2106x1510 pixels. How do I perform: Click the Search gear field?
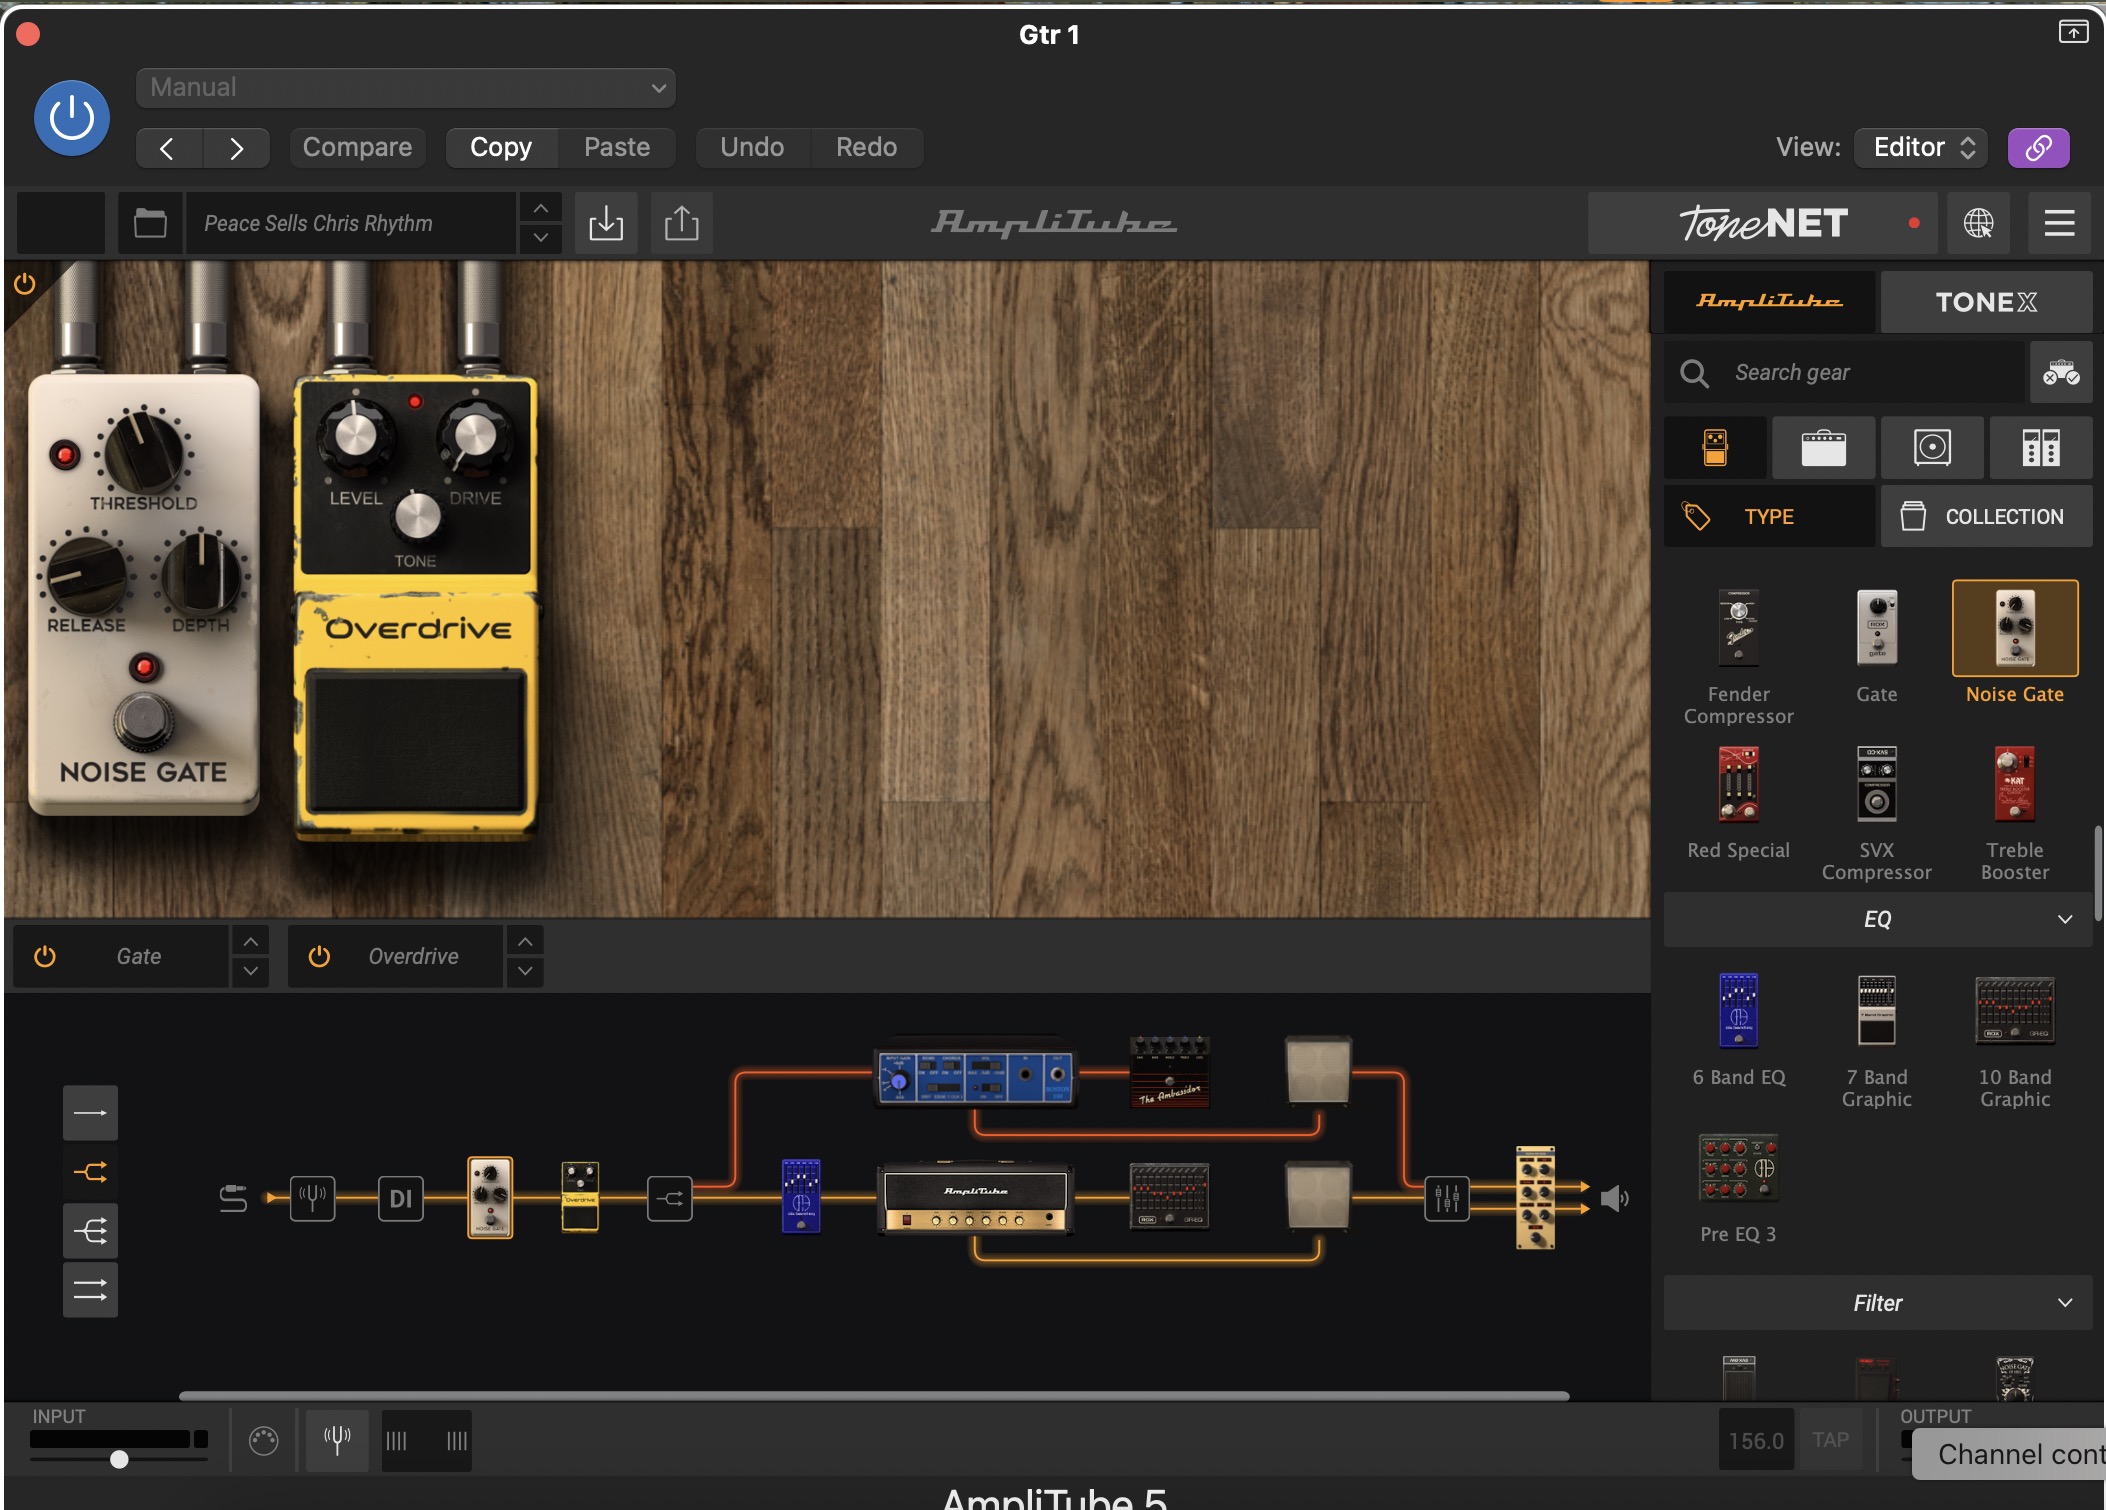[x=1845, y=372]
